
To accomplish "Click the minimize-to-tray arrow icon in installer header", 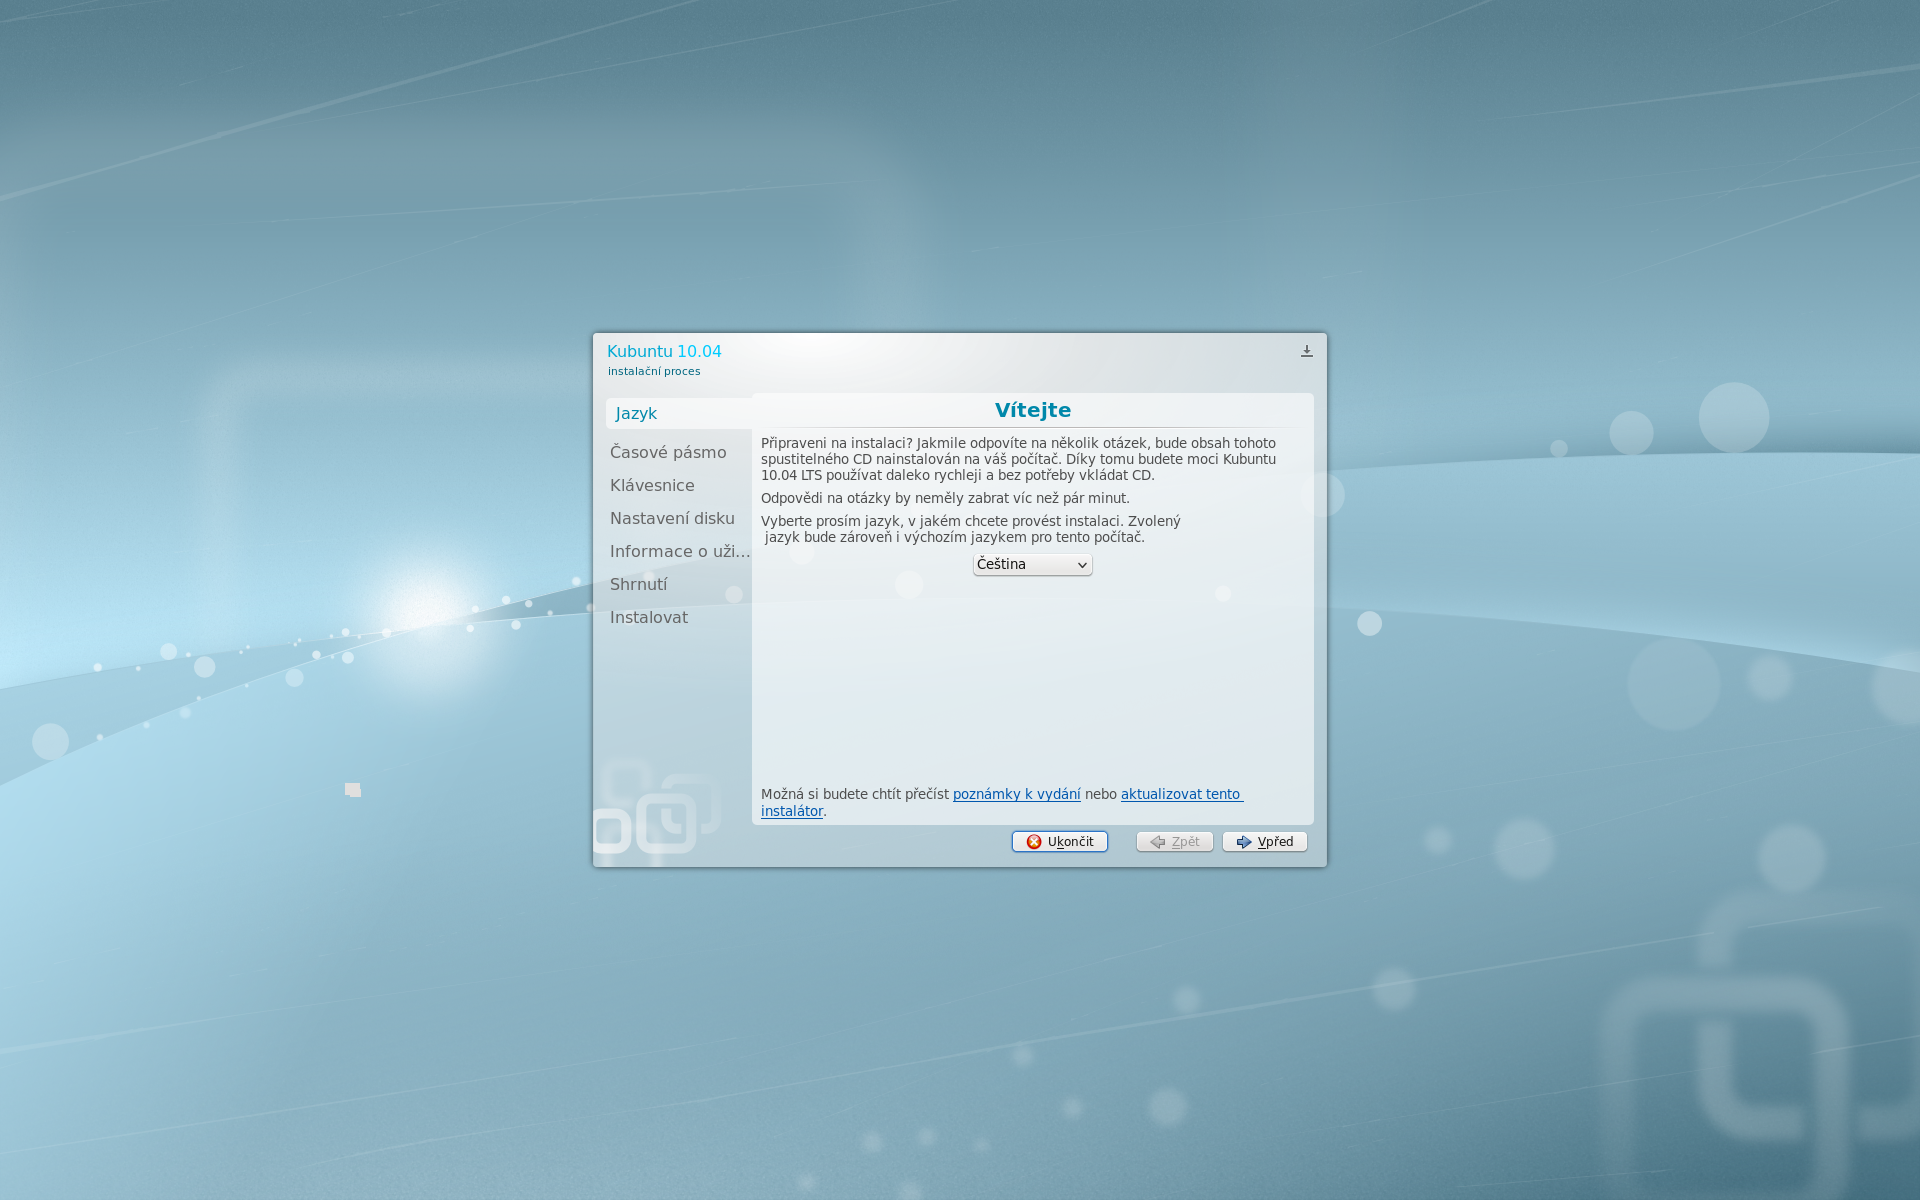I will click(x=1306, y=351).
